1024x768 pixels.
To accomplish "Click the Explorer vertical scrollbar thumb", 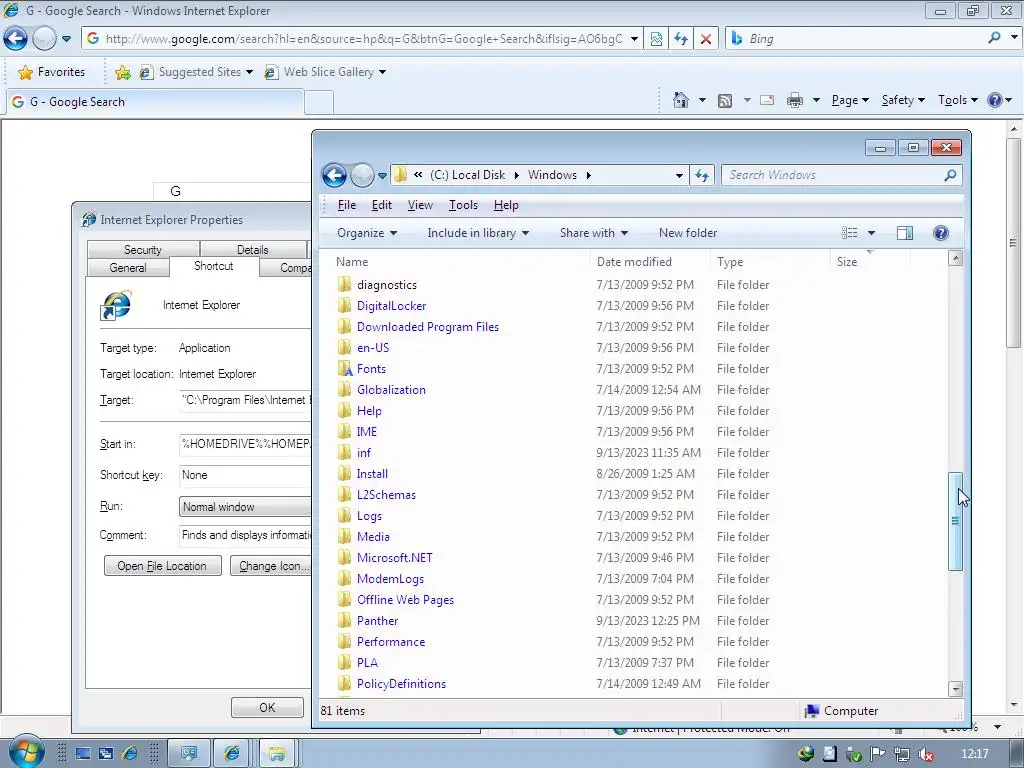I will coord(955,521).
